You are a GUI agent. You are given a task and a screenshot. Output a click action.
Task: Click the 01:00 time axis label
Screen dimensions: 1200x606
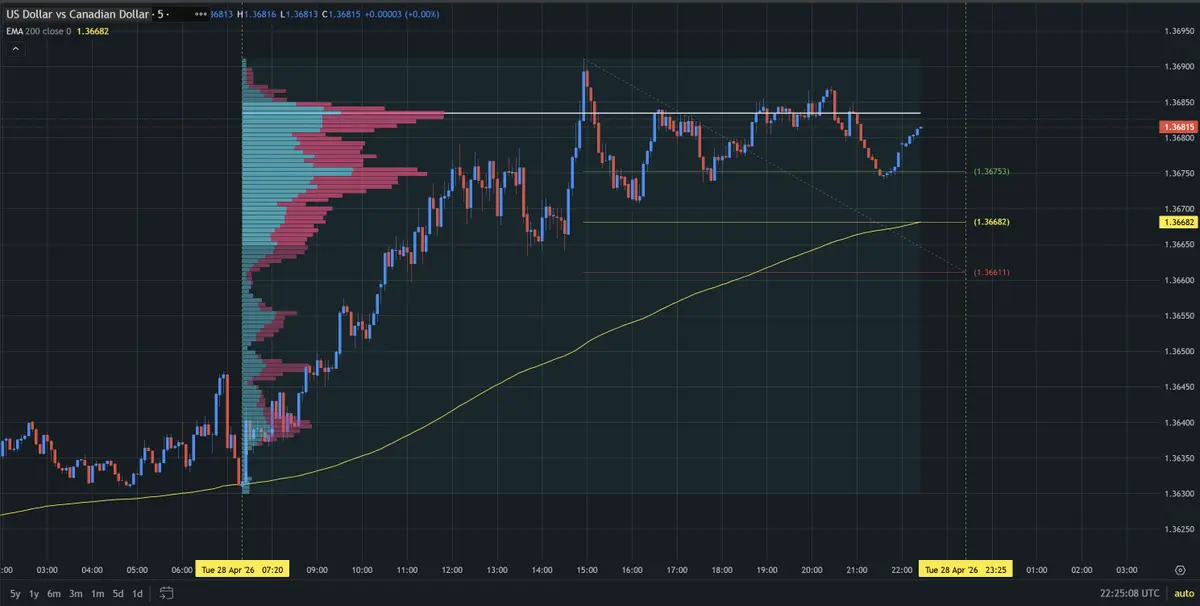pyautogui.click(x=1037, y=569)
